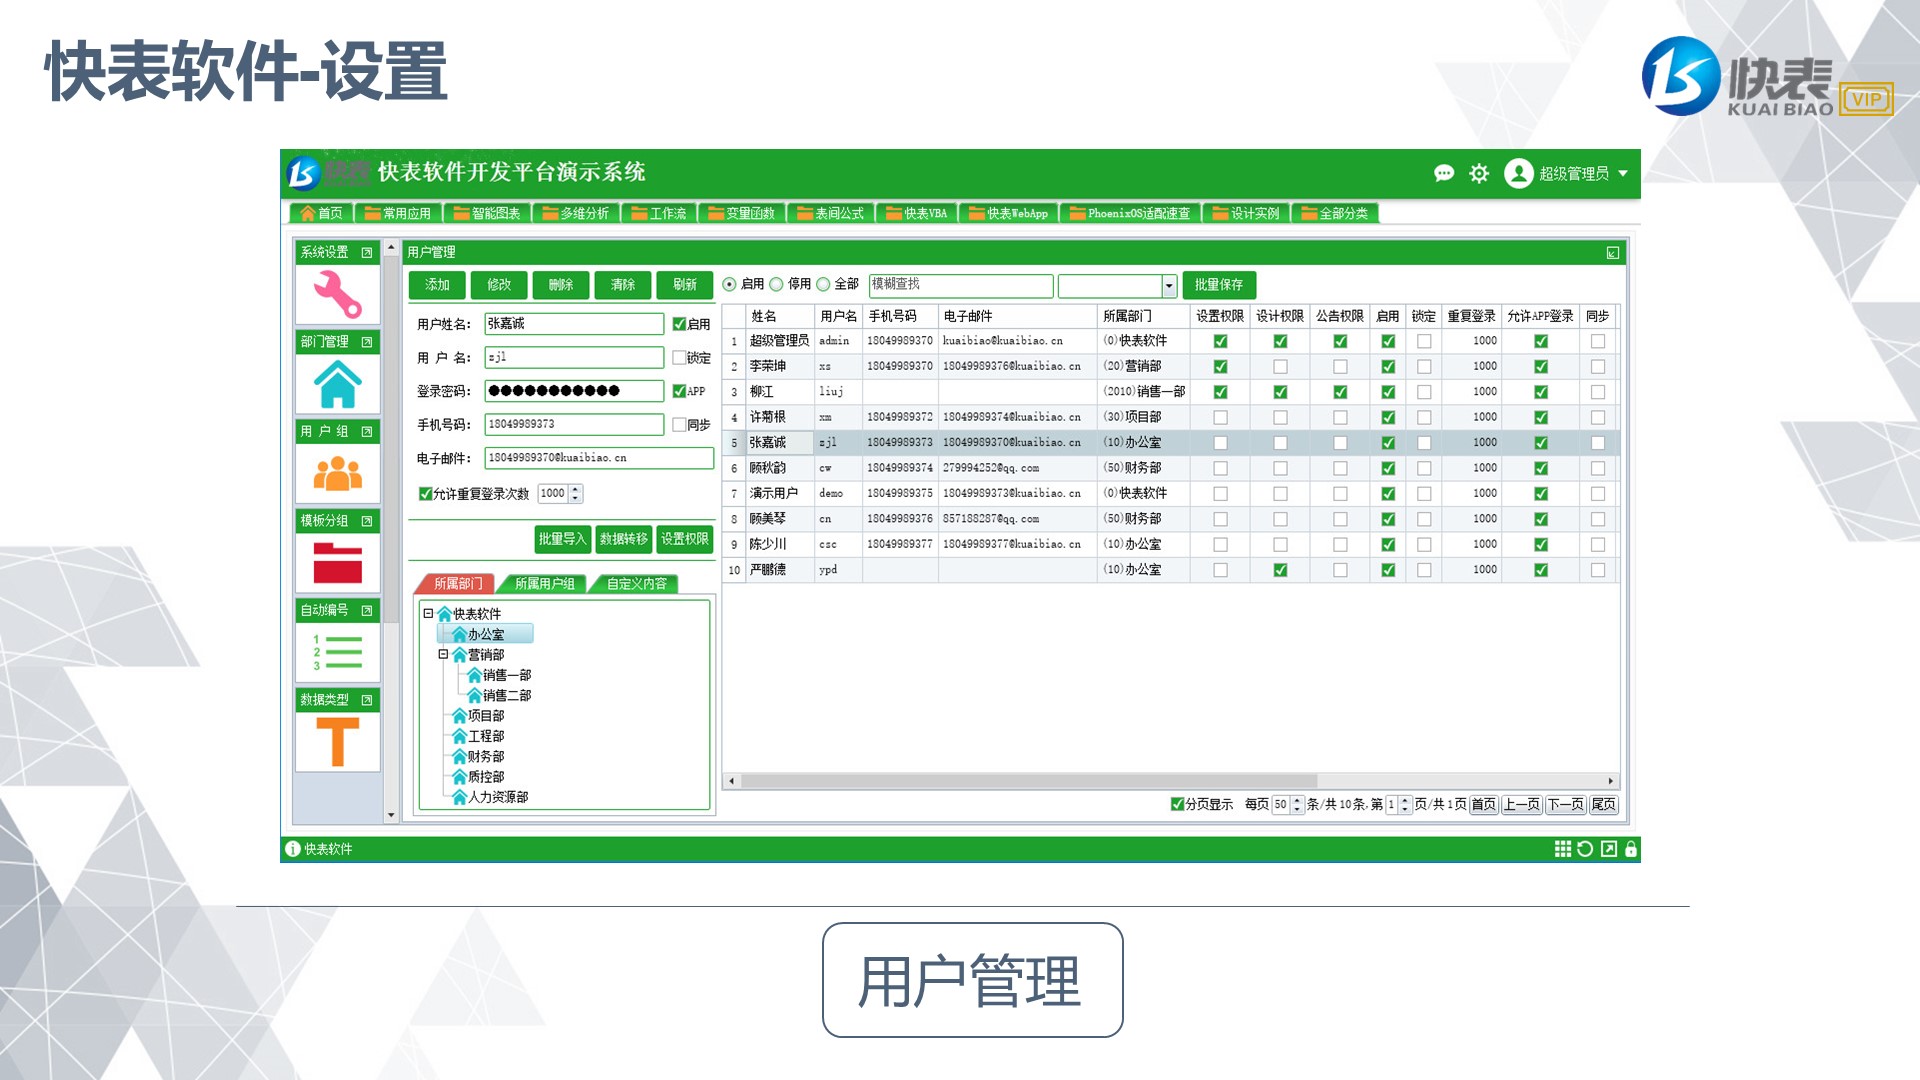Open auto numbering list icon
Screen dimensions: 1920x1080
pyautogui.click(x=338, y=652)
